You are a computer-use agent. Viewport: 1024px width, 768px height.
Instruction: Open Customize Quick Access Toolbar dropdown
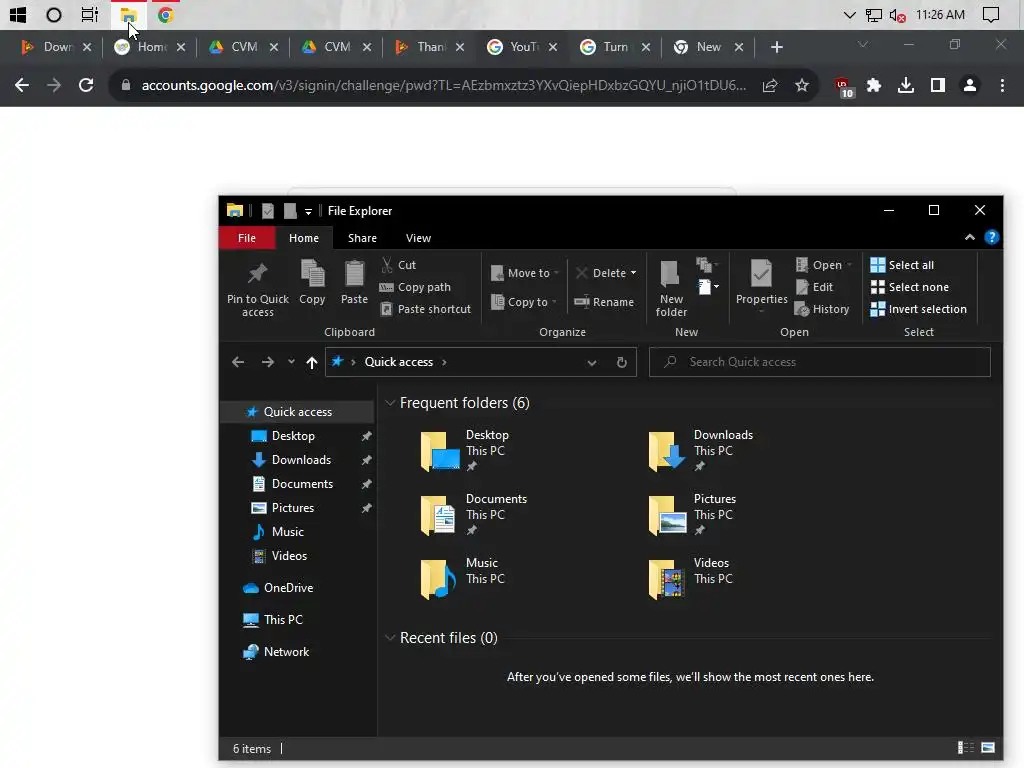pos(308,211)
